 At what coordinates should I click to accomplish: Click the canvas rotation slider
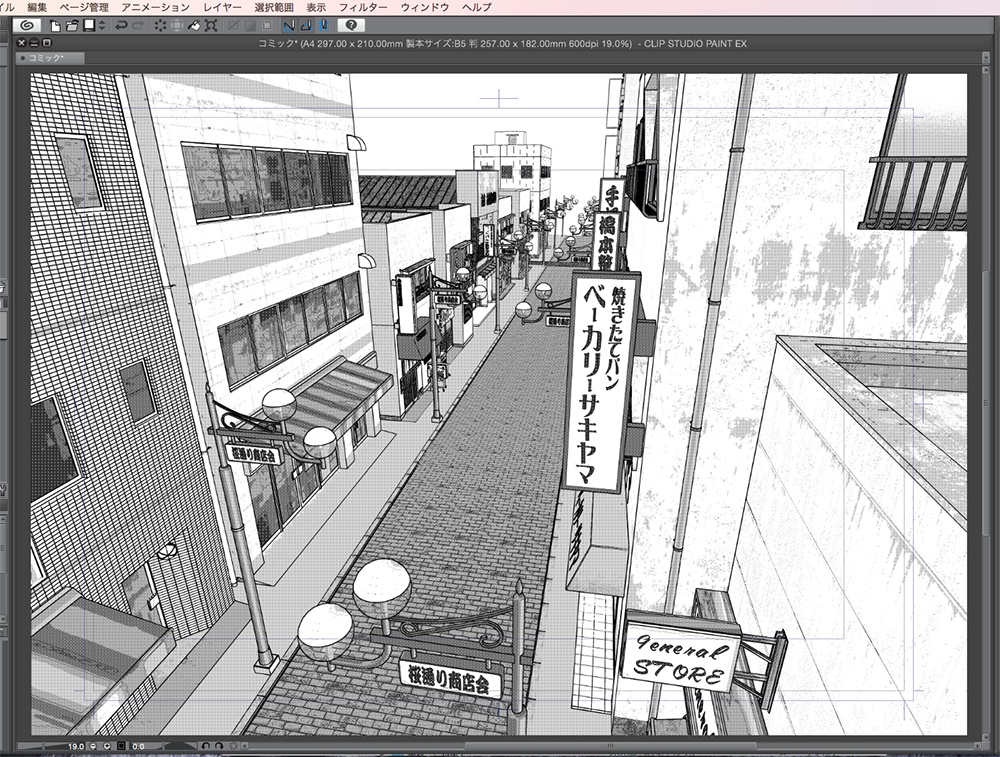[x=178, y=746]
